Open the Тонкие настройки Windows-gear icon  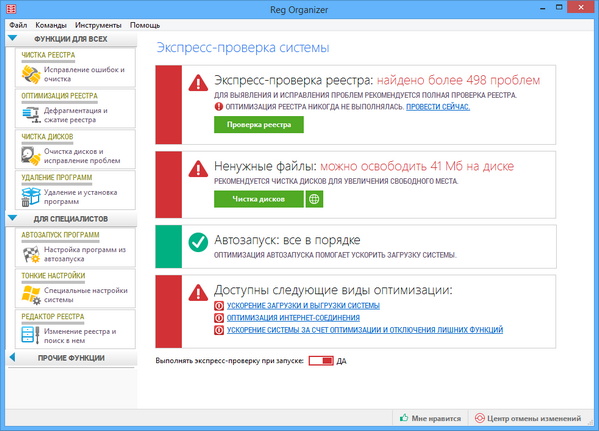tap(31, 295)
